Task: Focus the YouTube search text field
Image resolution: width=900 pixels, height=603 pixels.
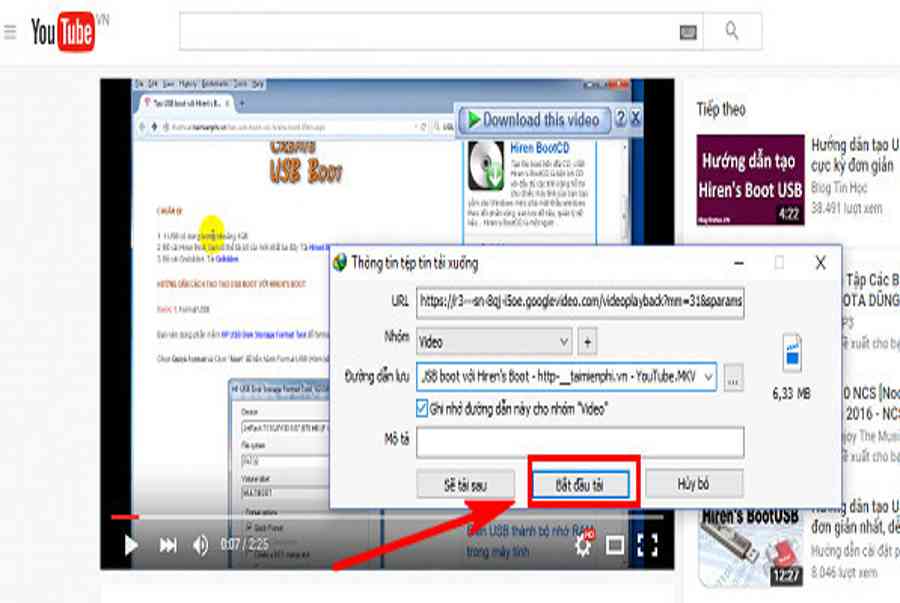Action: [x=428, y=32]
